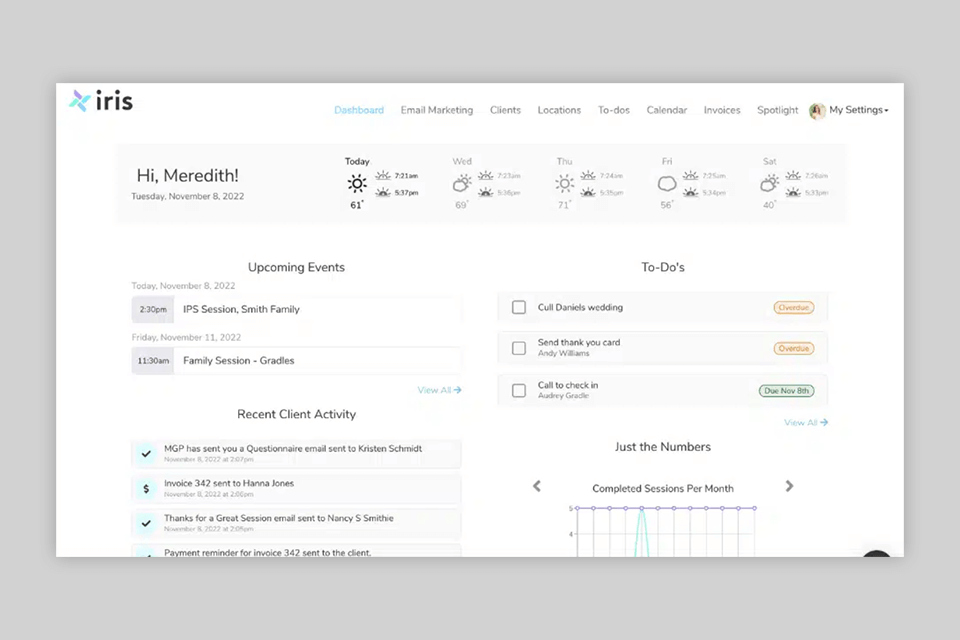The width and height of the screenshot is (960, 640).
Task: Click Friday's cloudy weather icon
Action: (667, 183)
